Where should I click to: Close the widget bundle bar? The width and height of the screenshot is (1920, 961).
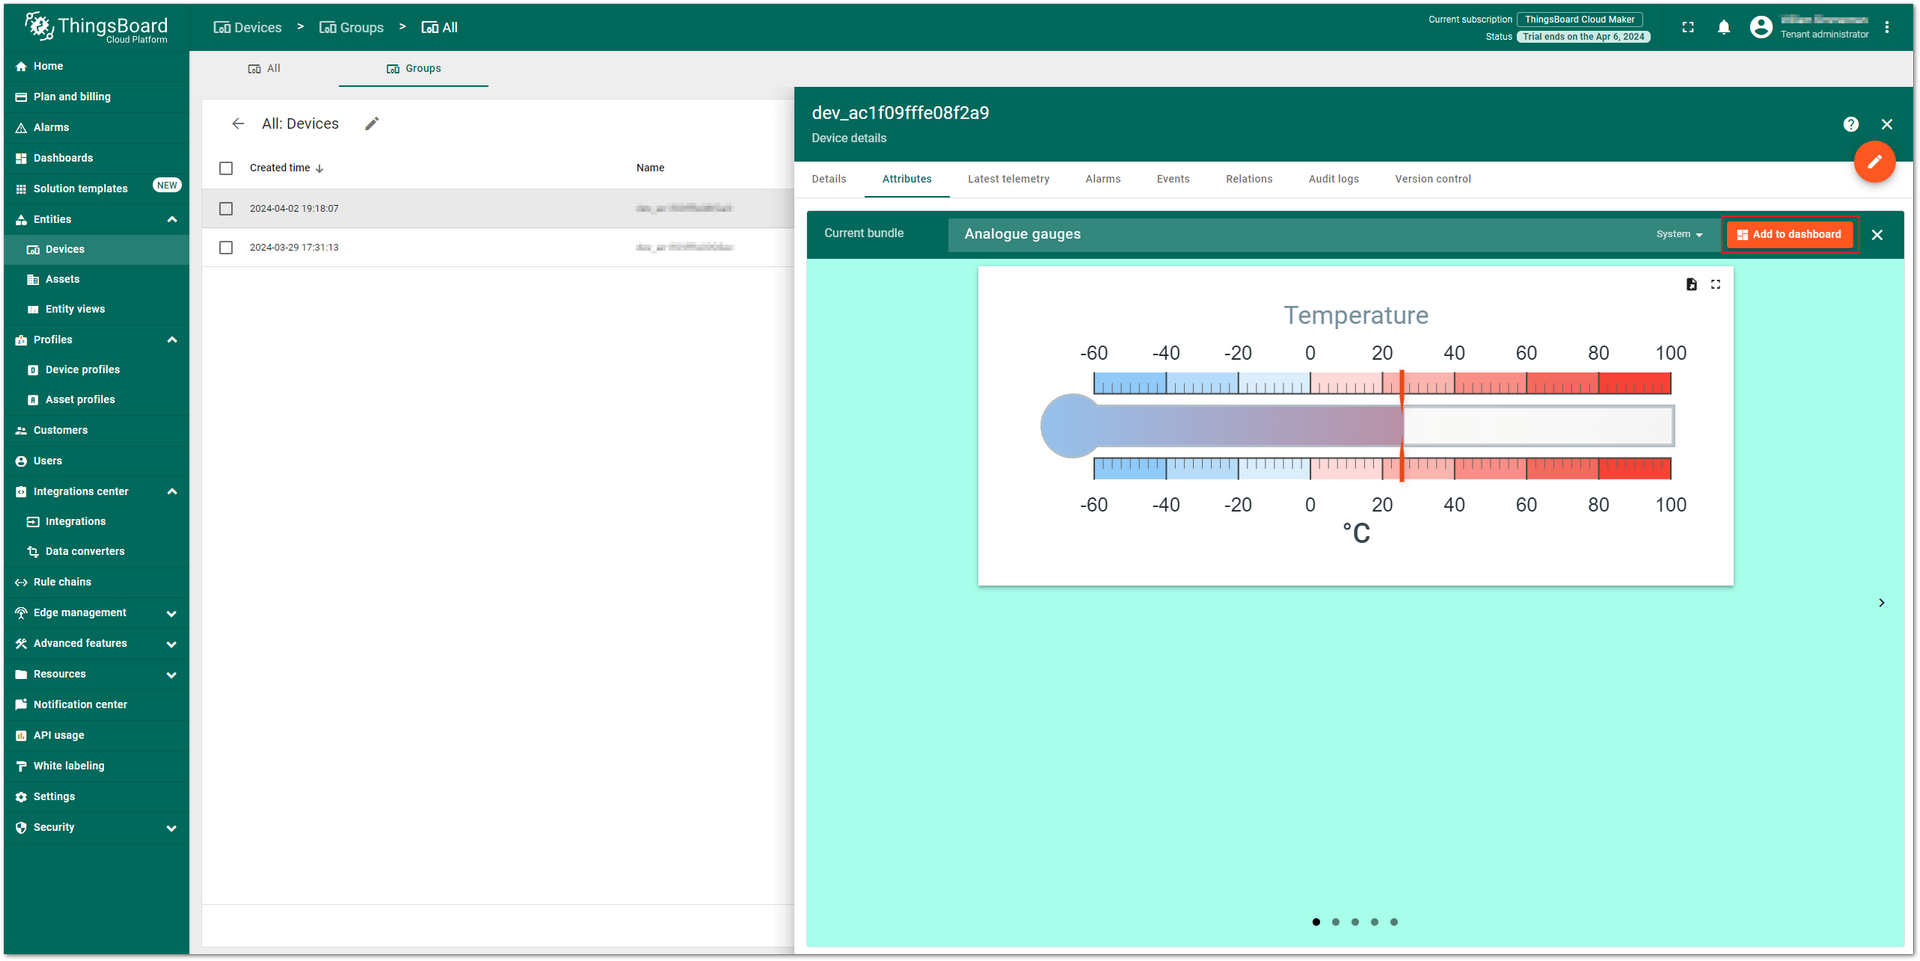tap(1877, 235)
